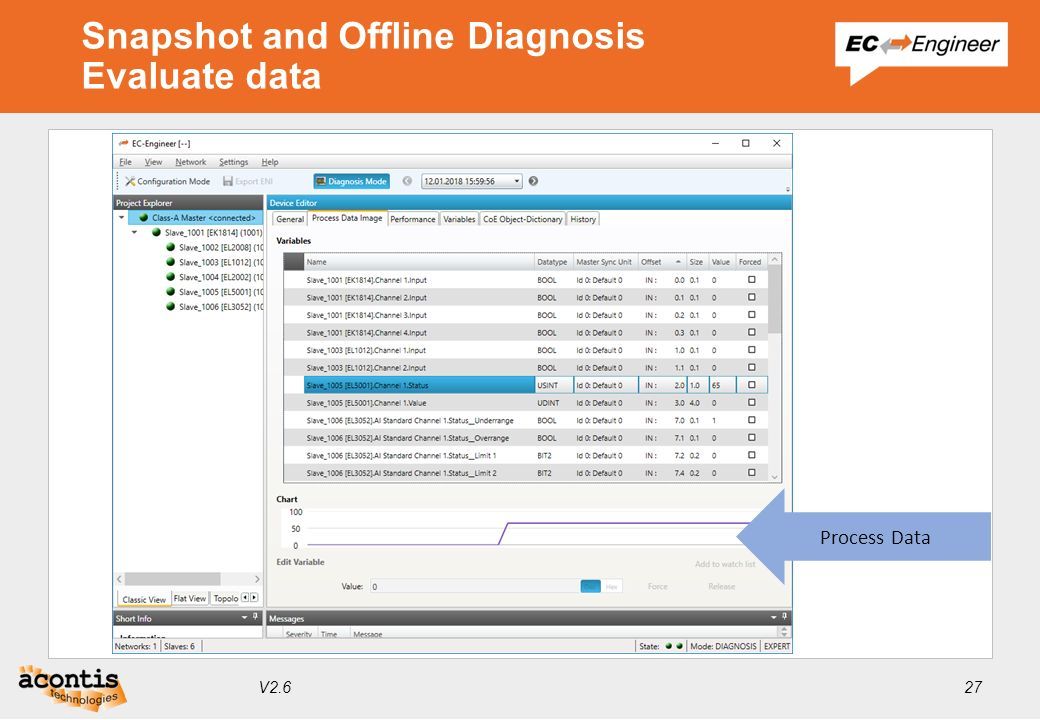1040x720 pixels.
Task: Tick Forced for Slave_1001 Channel 4.Input
Action: pos(751,332)
